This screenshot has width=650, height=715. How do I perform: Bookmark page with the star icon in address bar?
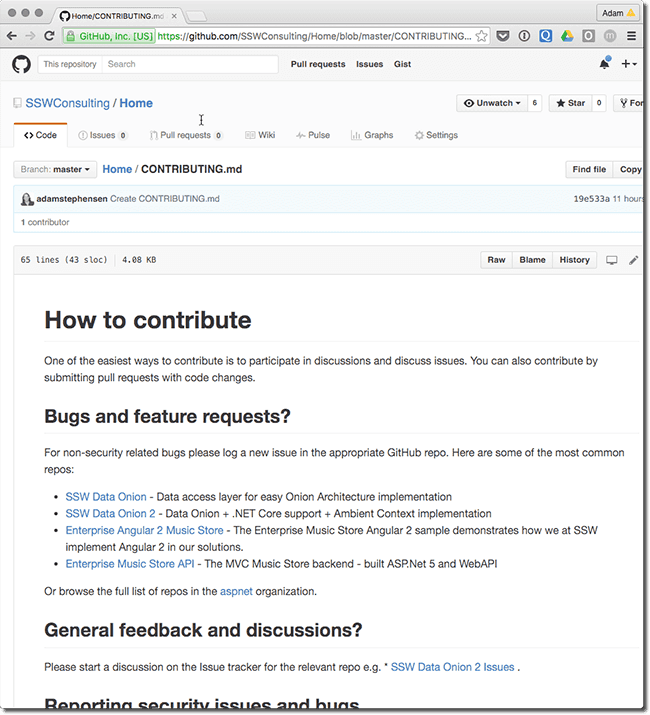pyautogui.click(x=482, y=36)
